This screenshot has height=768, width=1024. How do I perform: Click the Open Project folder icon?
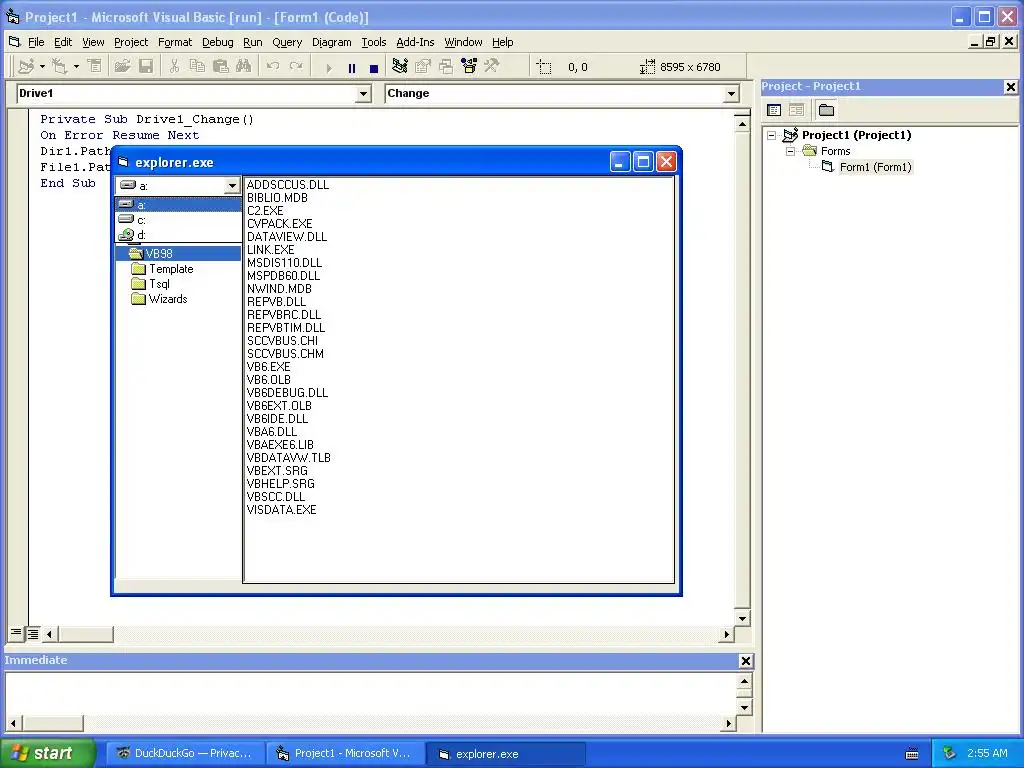click(x=122, y=67)
